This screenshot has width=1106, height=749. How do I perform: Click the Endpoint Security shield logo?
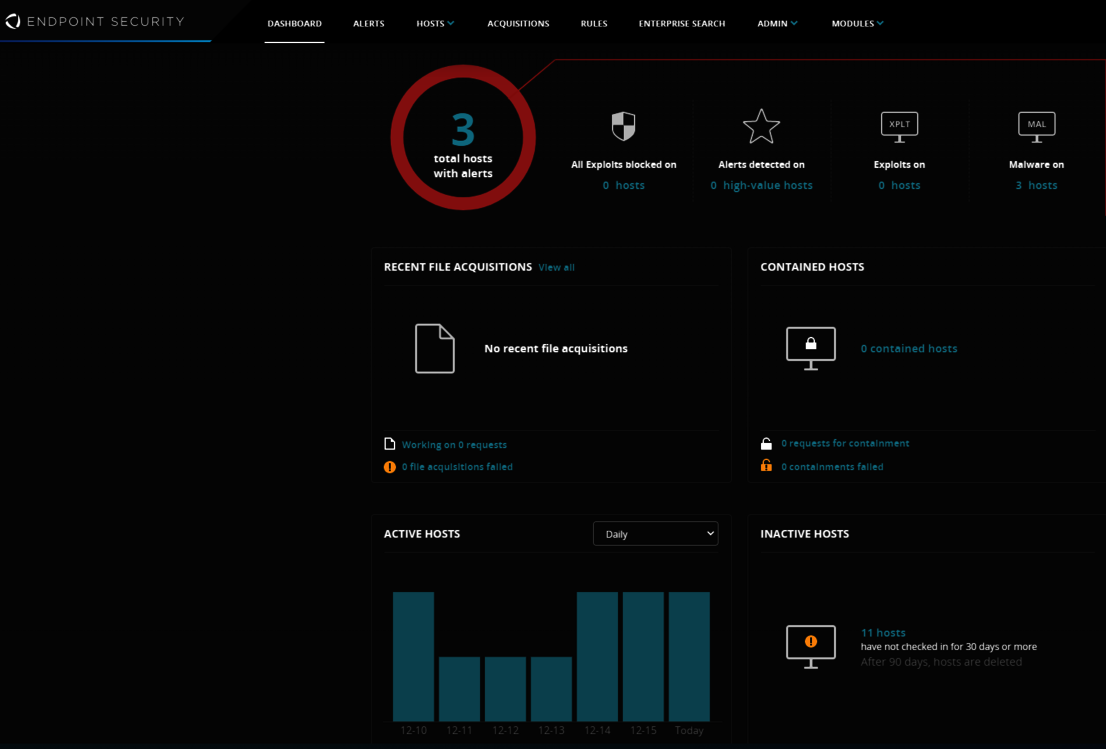(14, 21)
